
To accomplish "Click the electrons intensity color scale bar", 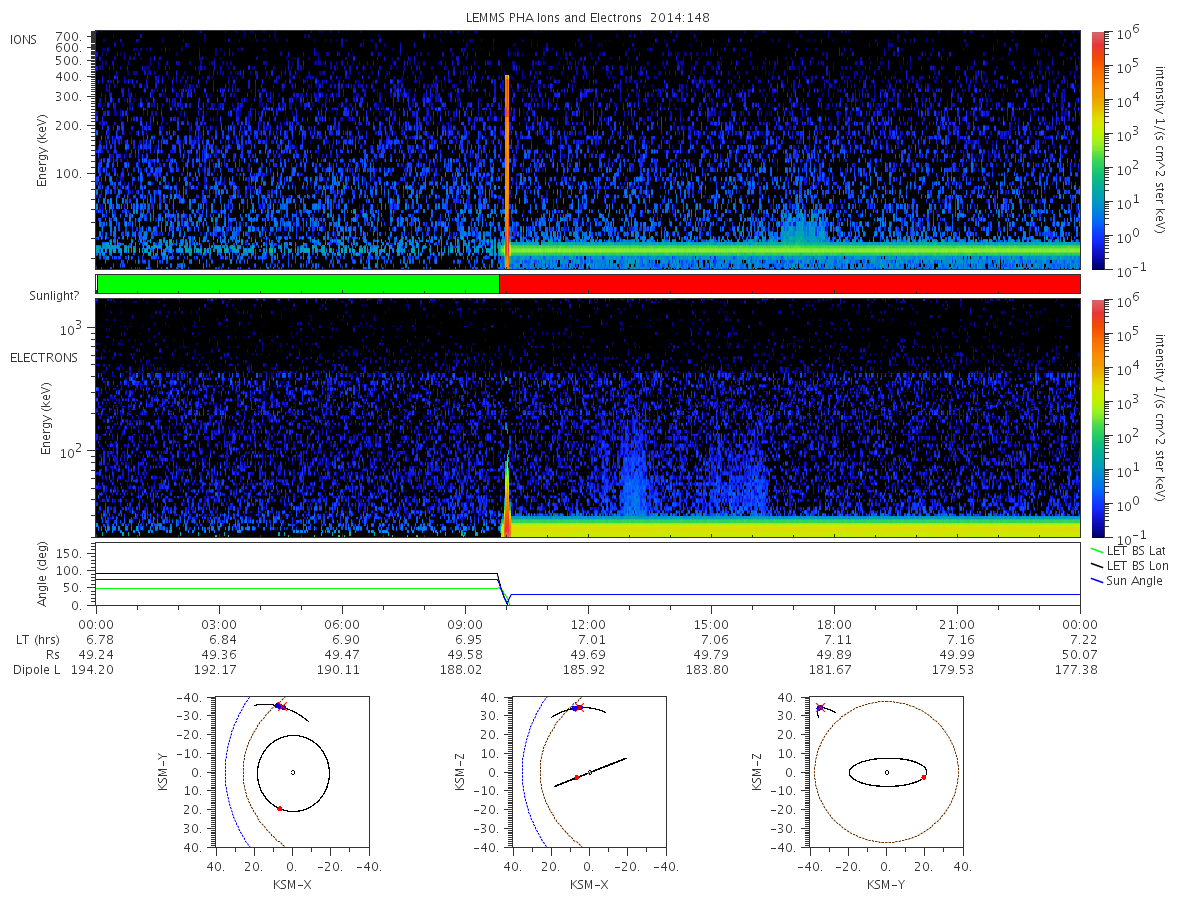I will coord(1097,417).
